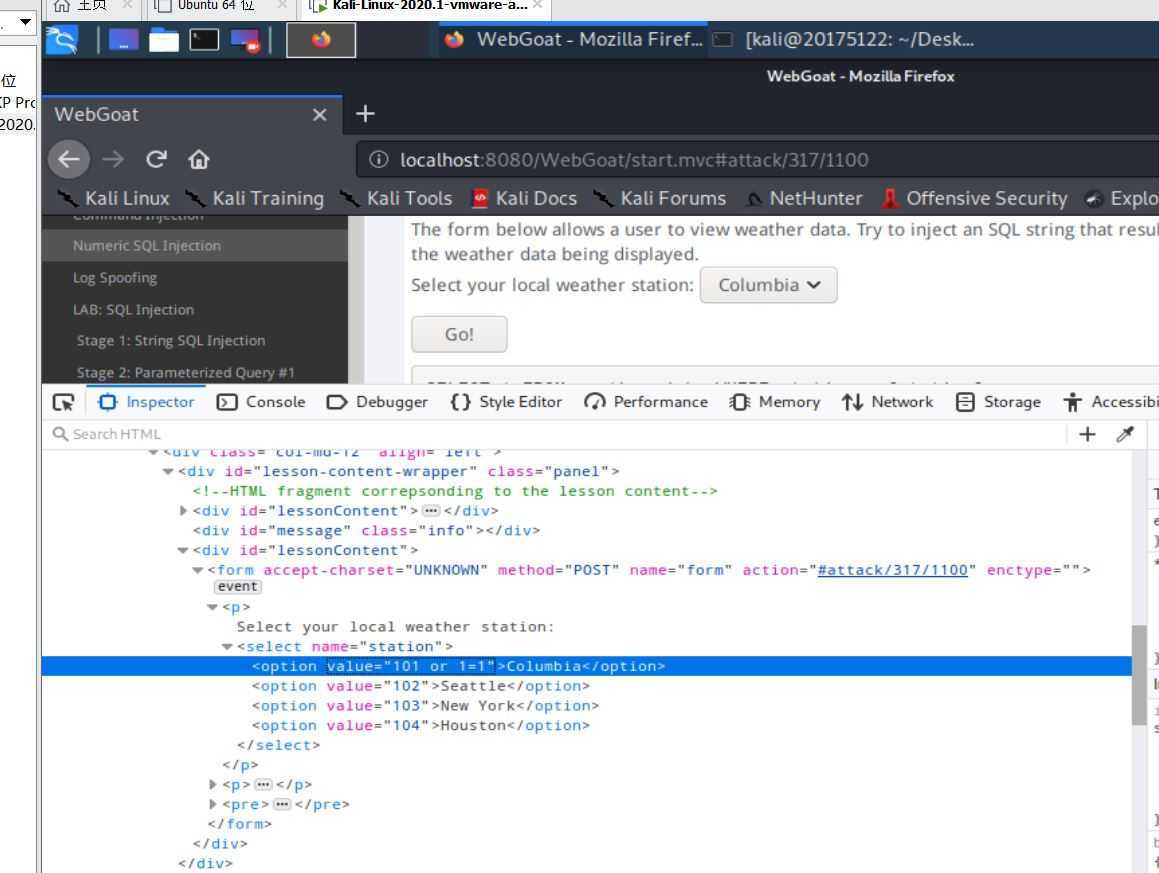Expand the collapsed p element below select
This screenshot has height=873, width=1159.
pyautogui.click(x=213, y=784)
